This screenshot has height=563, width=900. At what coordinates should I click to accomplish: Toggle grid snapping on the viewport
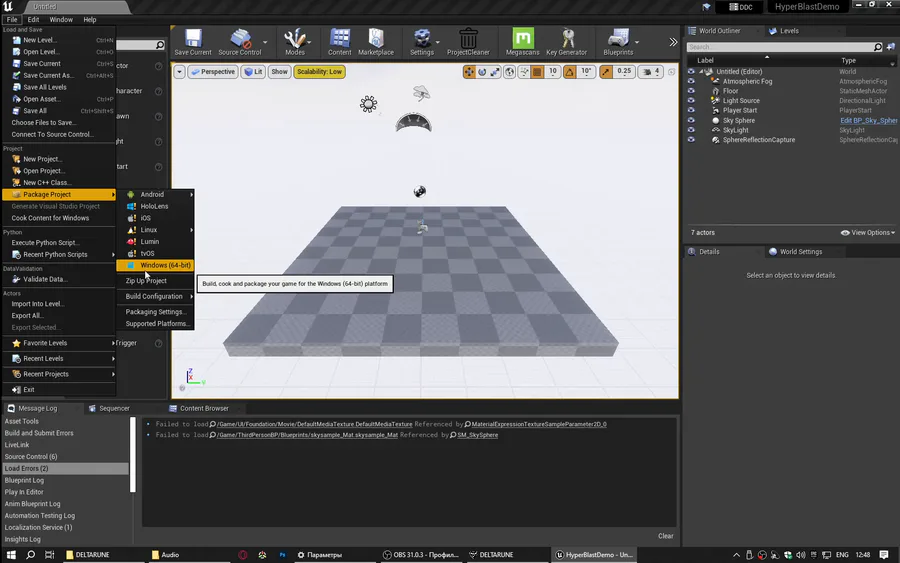[537, 72]
